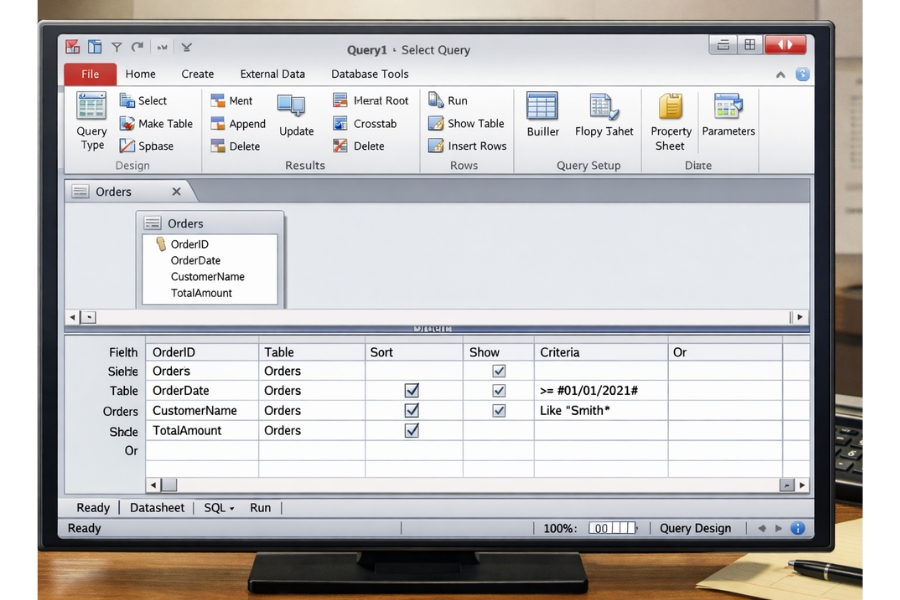Click the Append query icon
The width and height of the screenshot is (900, 600).
tap(238, 123)
